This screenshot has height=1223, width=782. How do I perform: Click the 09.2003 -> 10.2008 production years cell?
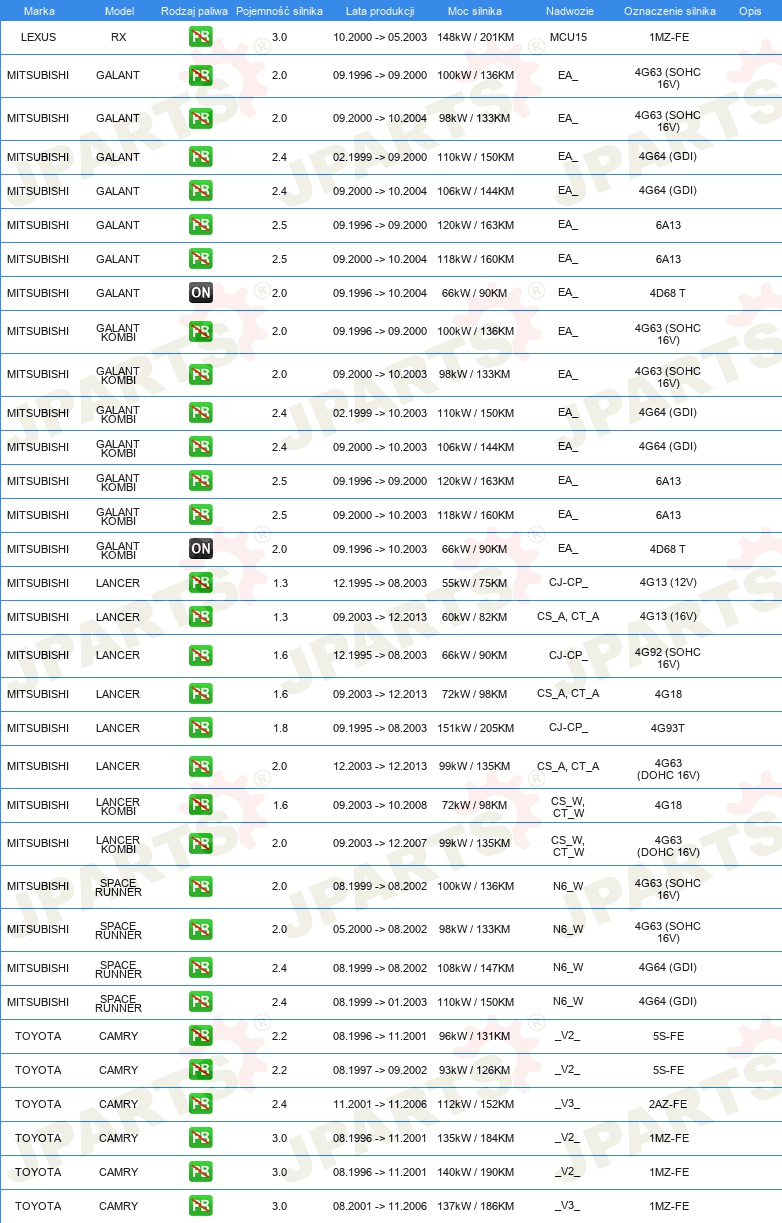(380, 805)
